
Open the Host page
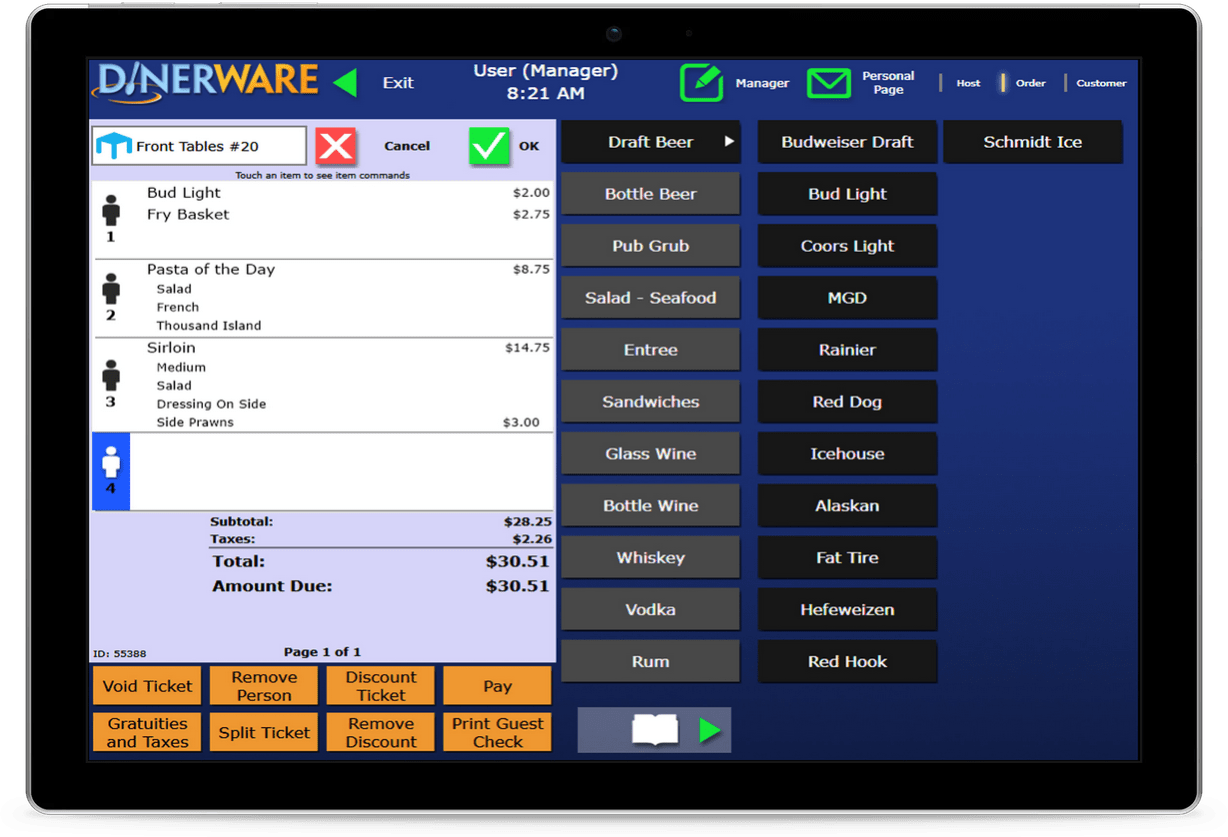(x=967, y=83)
